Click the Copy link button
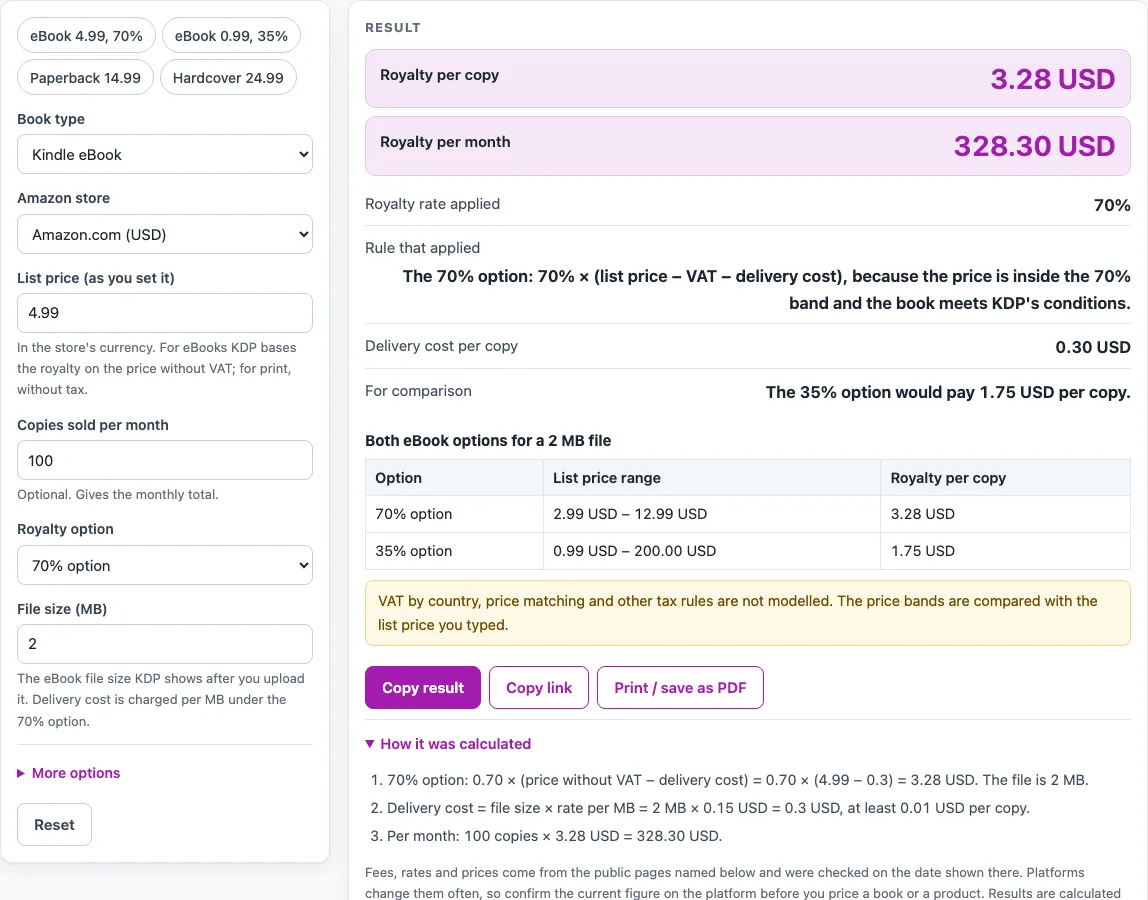This screenshot has width=1148, height=900. (539, 688)
